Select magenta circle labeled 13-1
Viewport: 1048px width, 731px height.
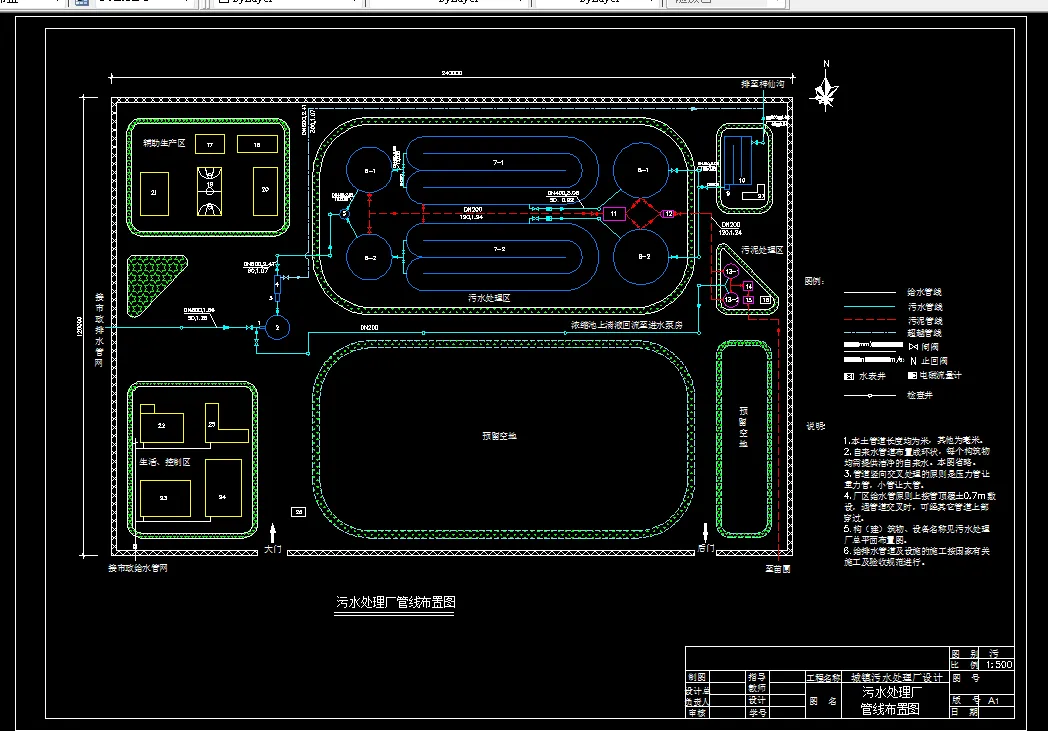[731, 272]
